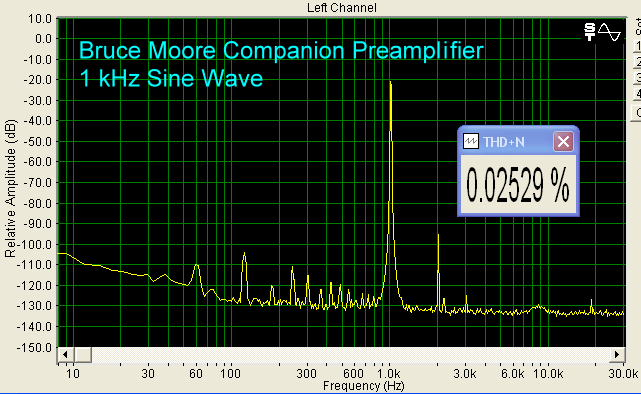The height and width of the screenshot is (394, 641).
Task: Click the 600 frequency tick label
Action: [x=354, y=374]
